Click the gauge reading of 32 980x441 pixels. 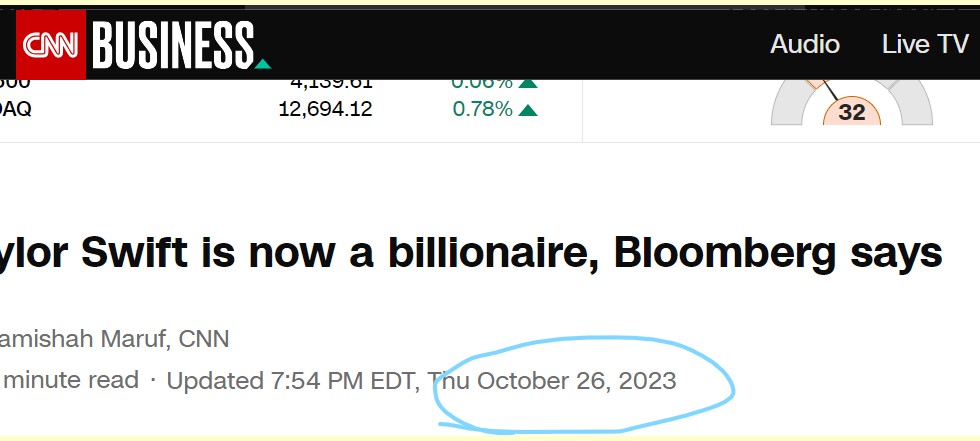851,112
